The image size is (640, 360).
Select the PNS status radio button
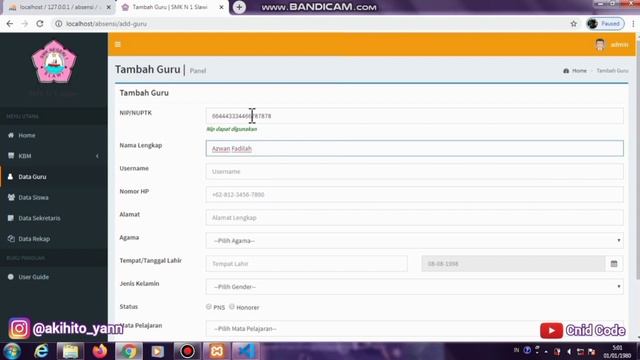coord(209,307)
